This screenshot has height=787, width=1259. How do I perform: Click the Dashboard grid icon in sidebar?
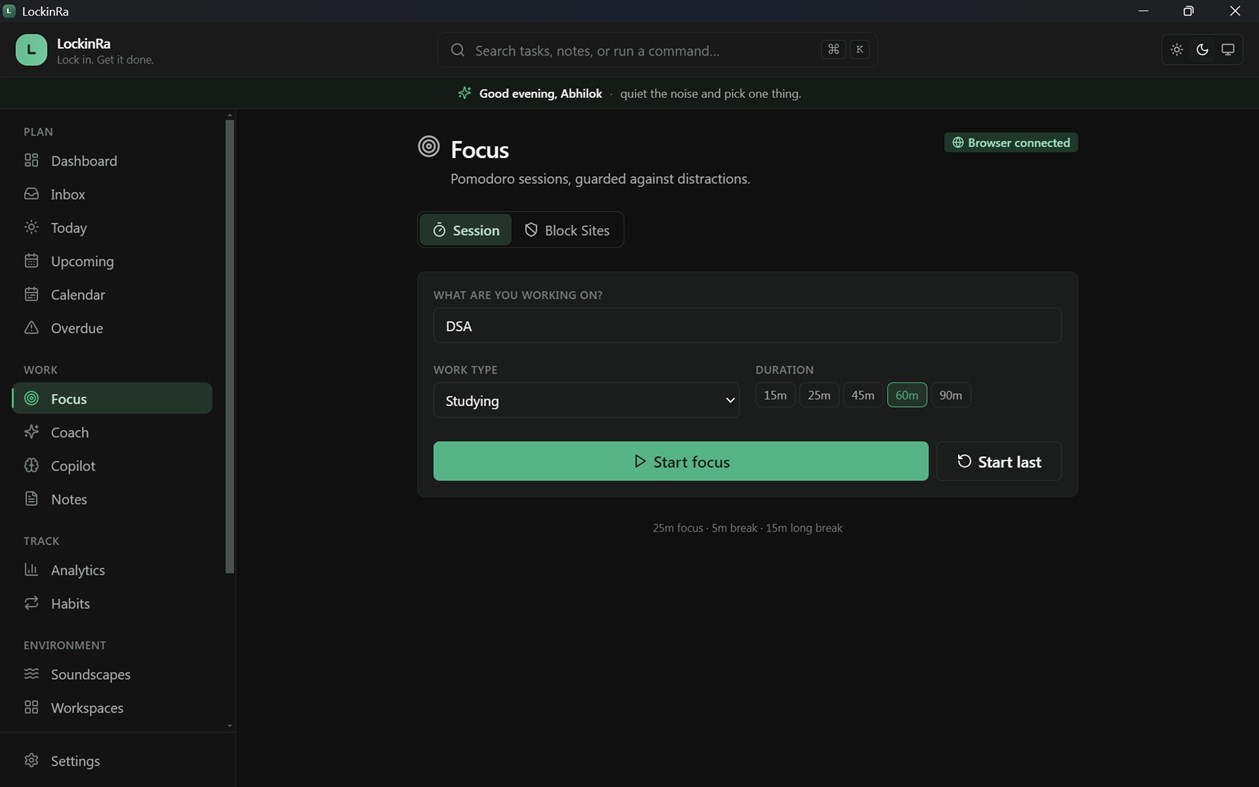click(31, 160)
